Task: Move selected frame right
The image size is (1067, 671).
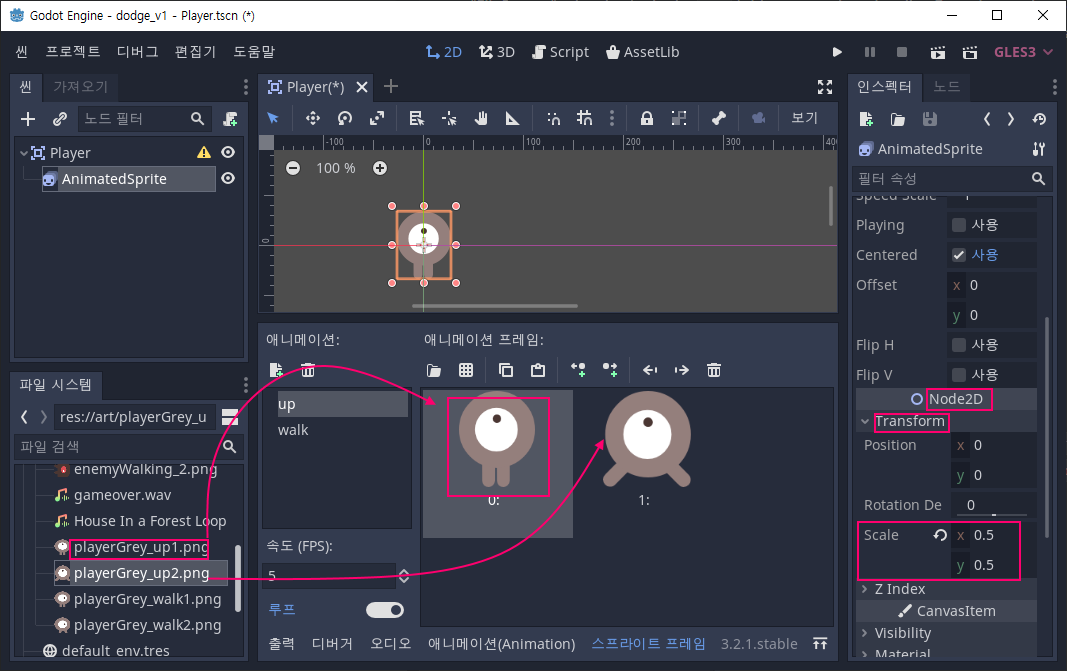Action: click(x=681, y=370)
